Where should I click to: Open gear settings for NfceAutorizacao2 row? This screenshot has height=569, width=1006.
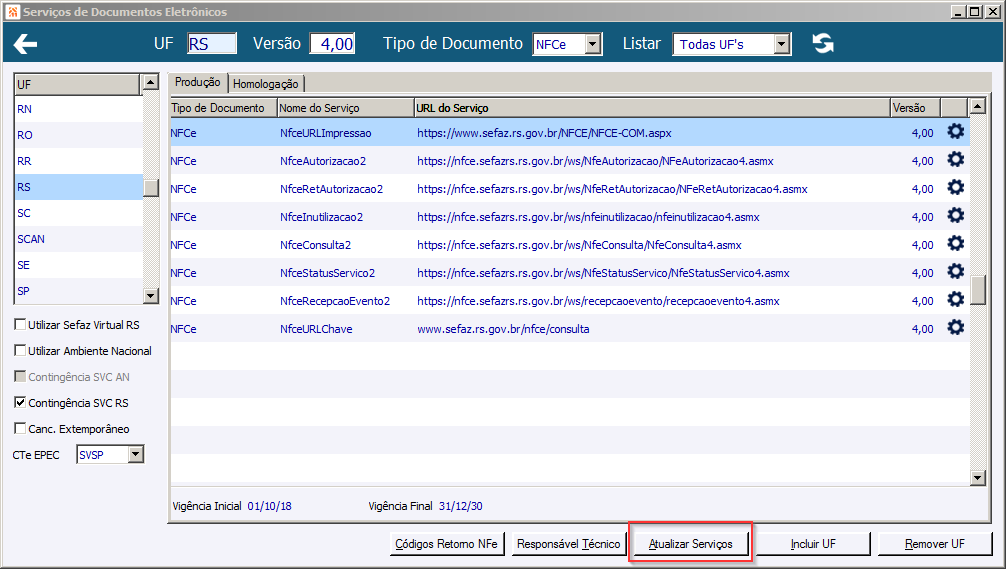point(955,160)
